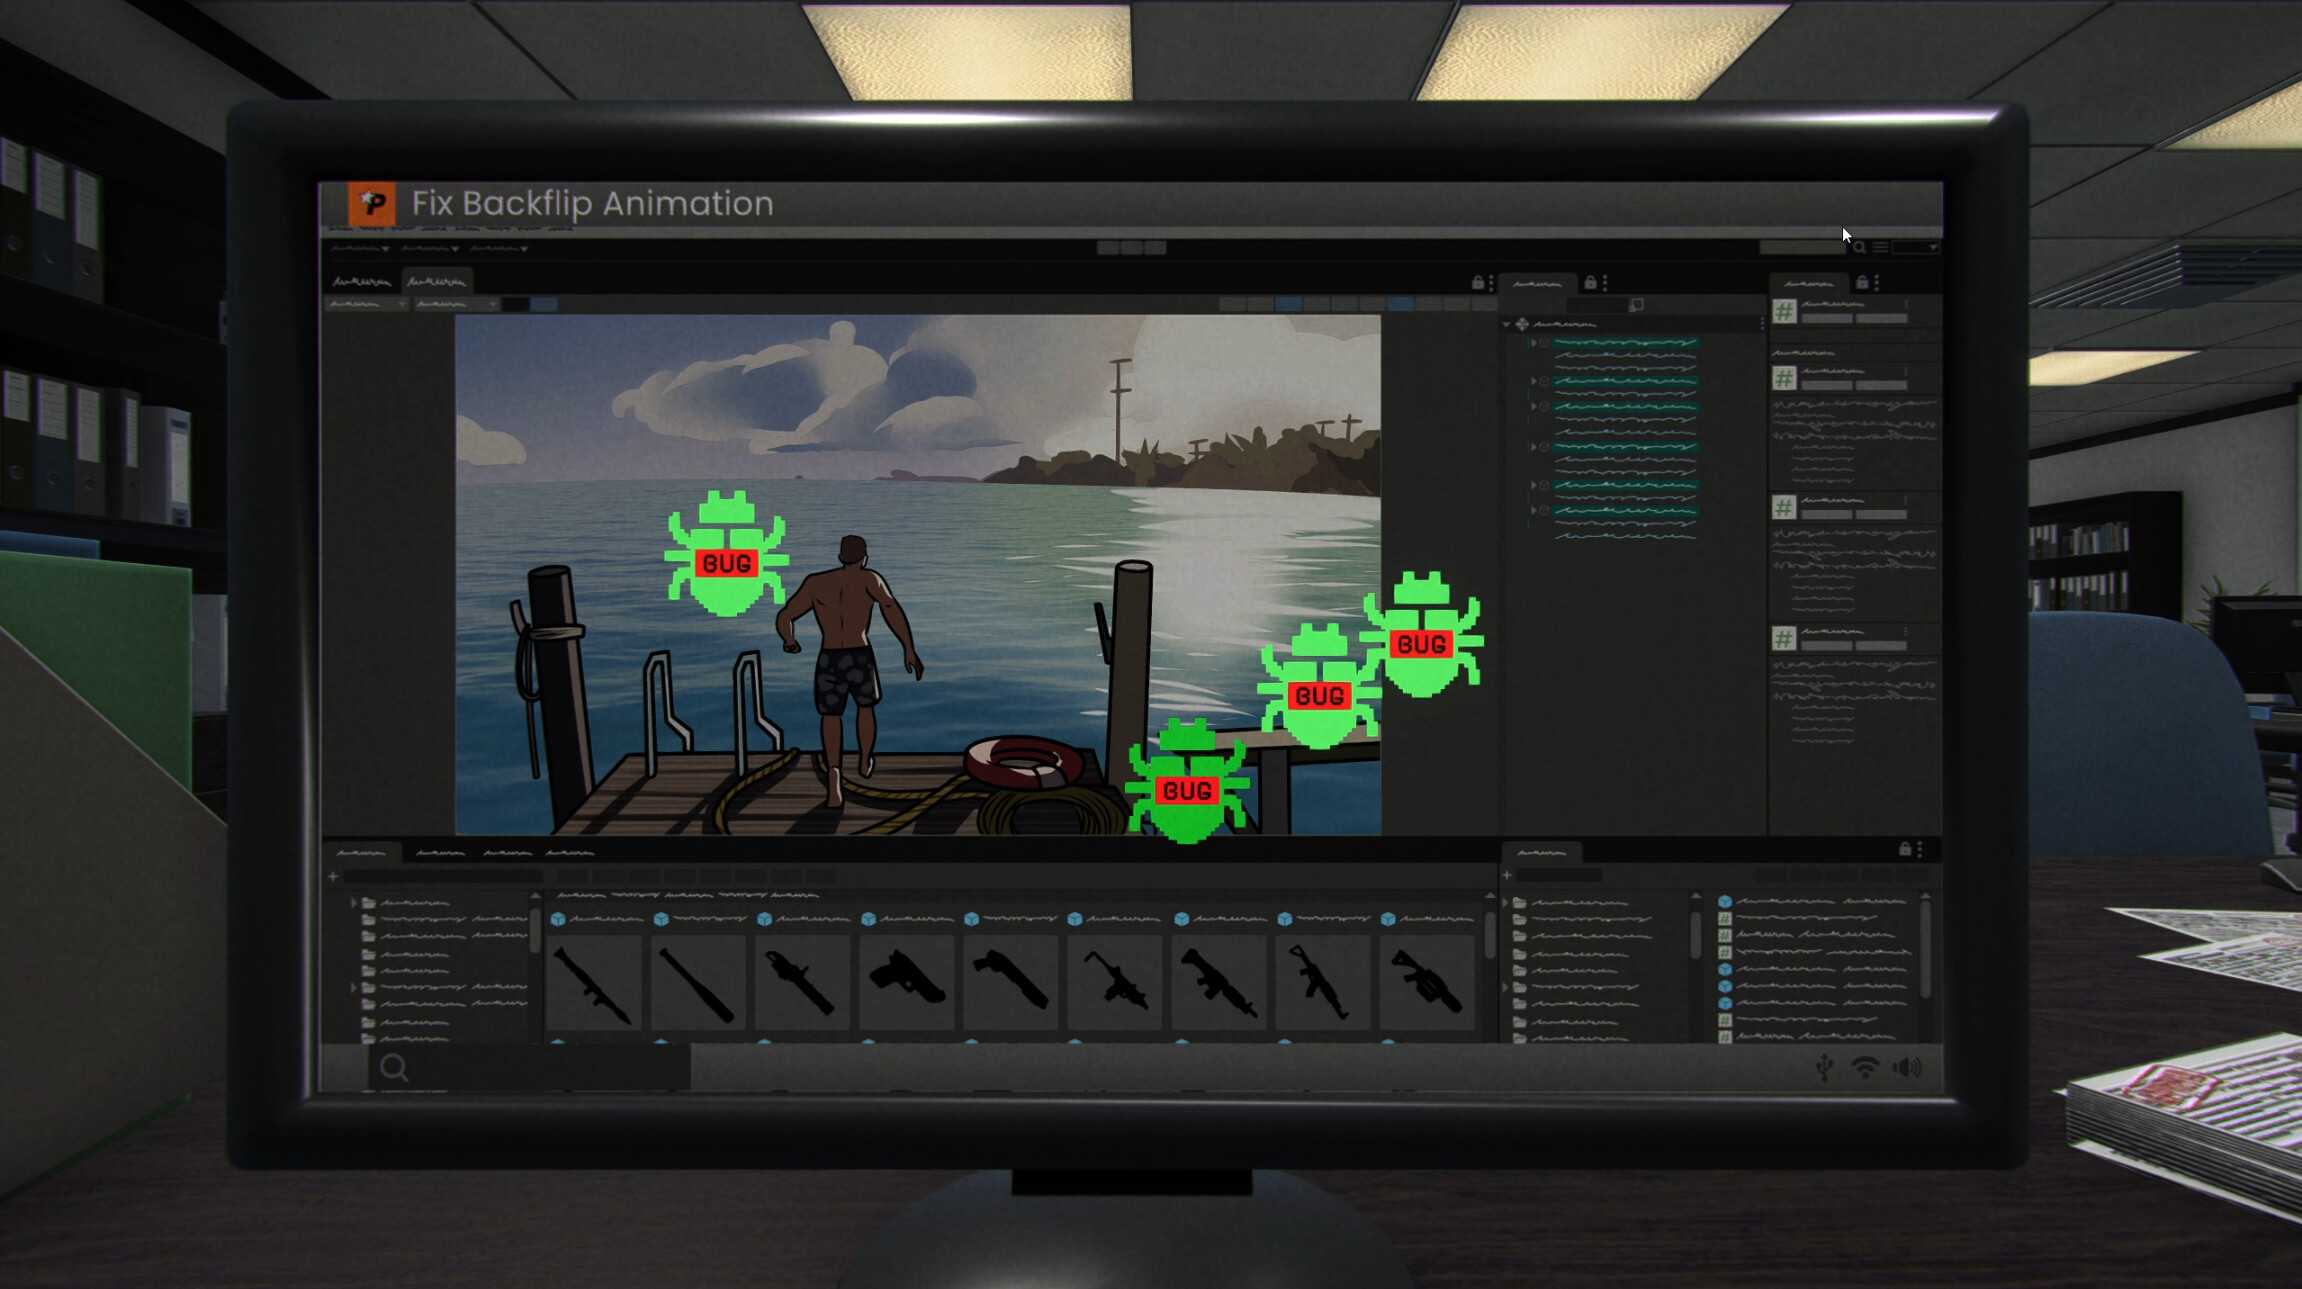Open the three-line list icon beside top search
The height and width of the screenshot is (1289, 2302).
point(1881,247)
